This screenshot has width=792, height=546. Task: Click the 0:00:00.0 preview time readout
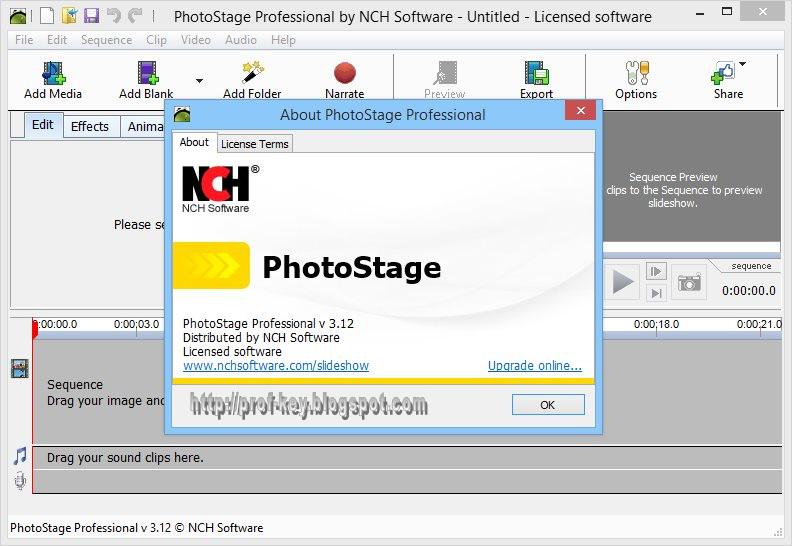click(x=749, y=290)
